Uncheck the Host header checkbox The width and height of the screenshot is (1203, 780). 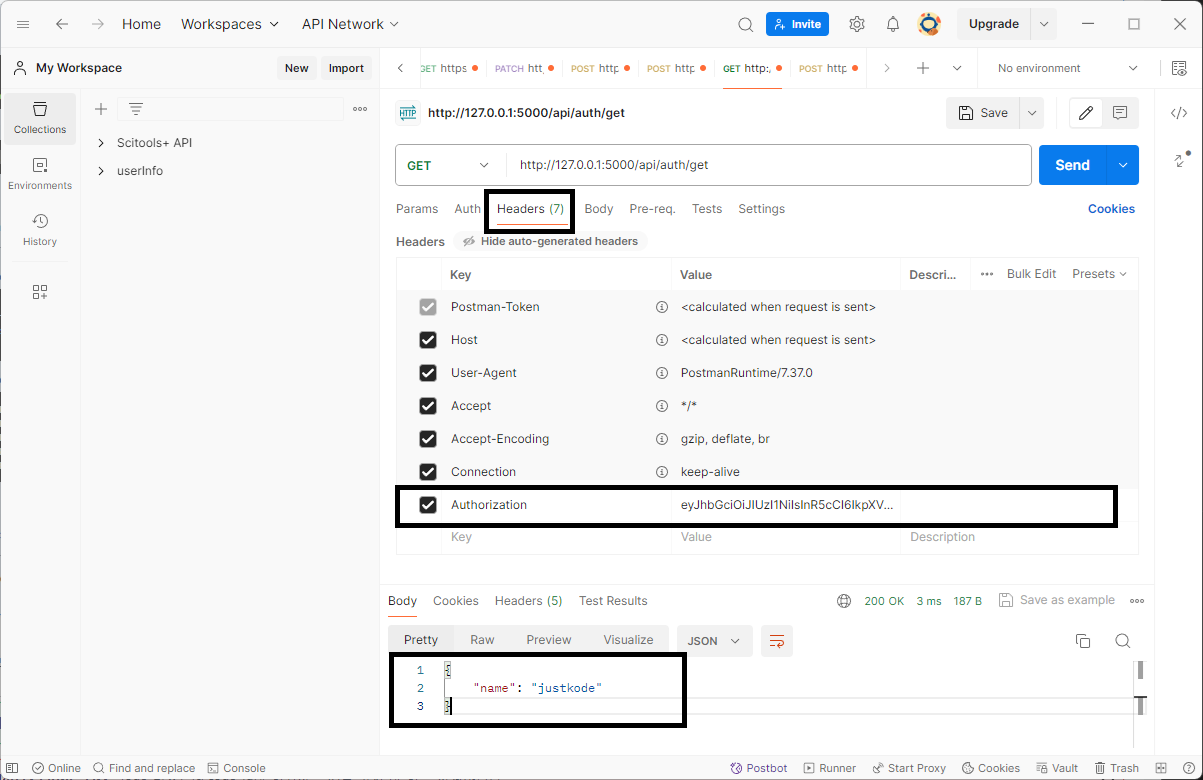[428, 340]
